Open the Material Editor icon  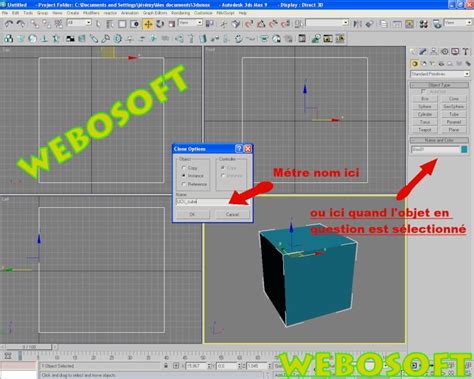(424, 24)
